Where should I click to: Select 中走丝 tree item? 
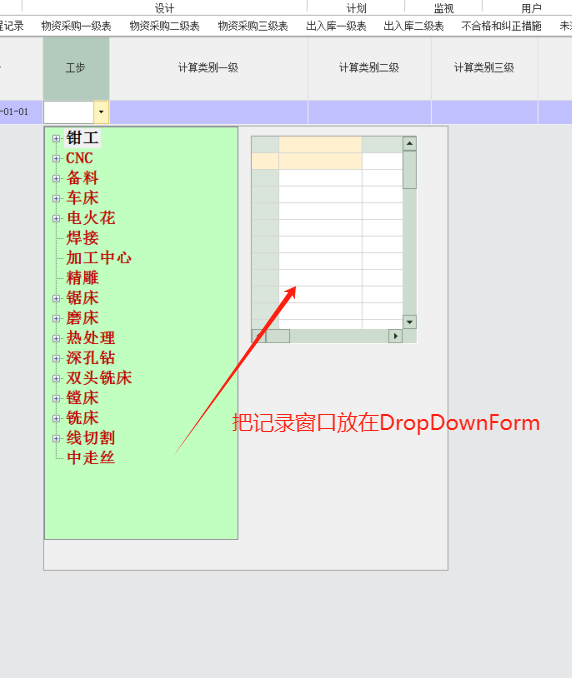click(90, 457)
